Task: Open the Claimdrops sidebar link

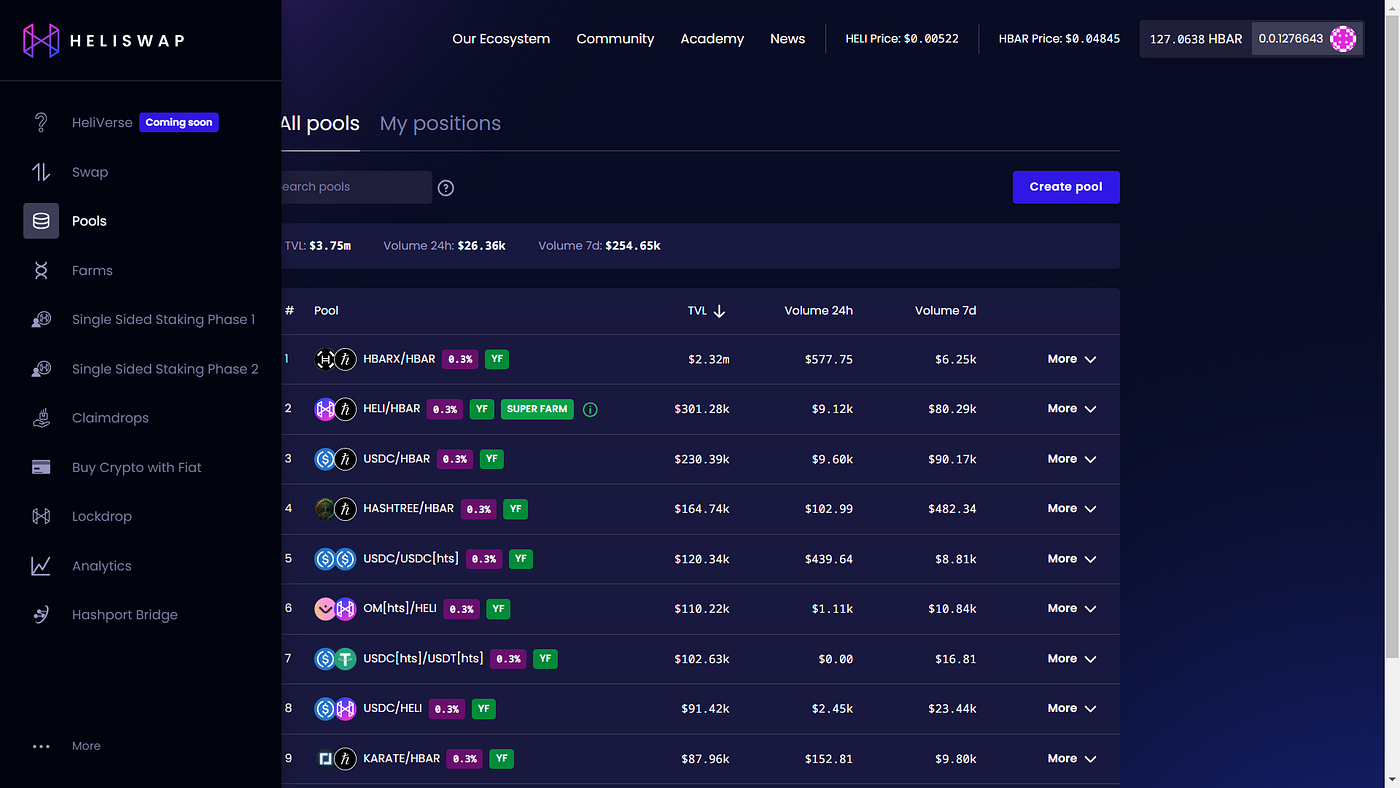Action: coord(110,418)
